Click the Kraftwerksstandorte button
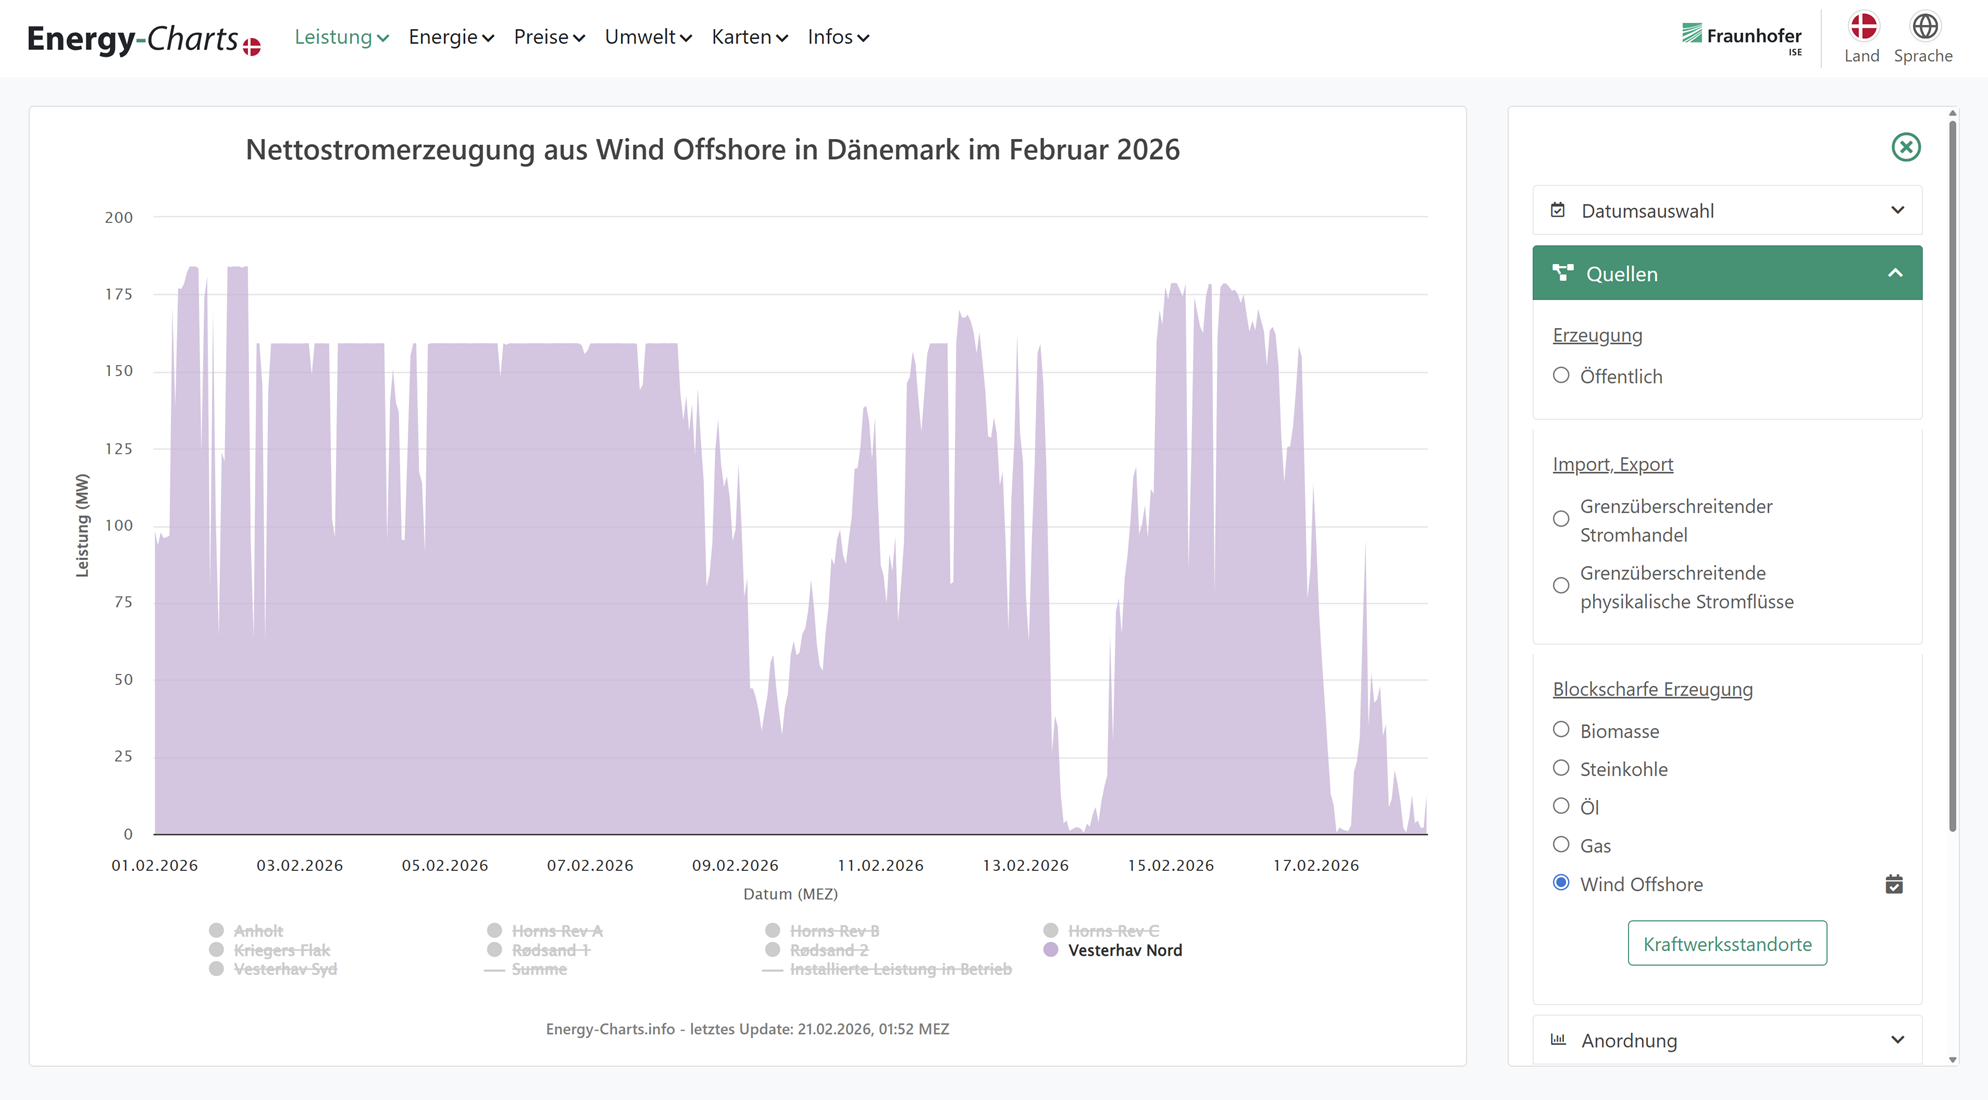The height and width of the screenshot is (1100, 1988). (1727, 944)
